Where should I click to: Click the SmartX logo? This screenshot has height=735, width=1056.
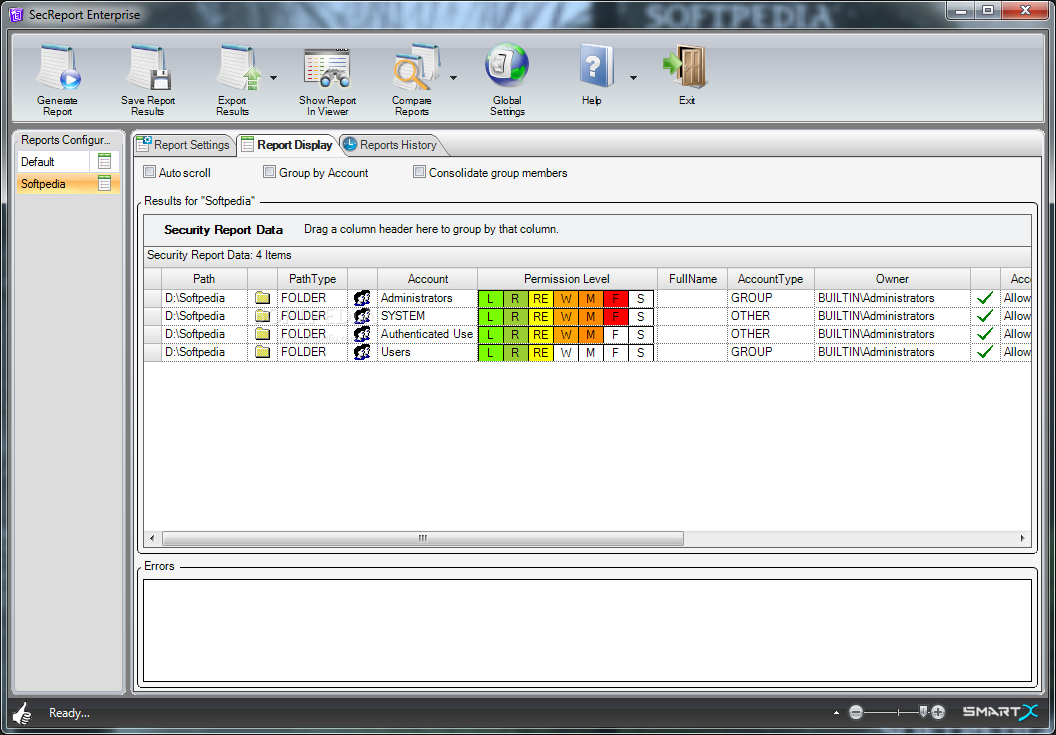(1001, 711)
